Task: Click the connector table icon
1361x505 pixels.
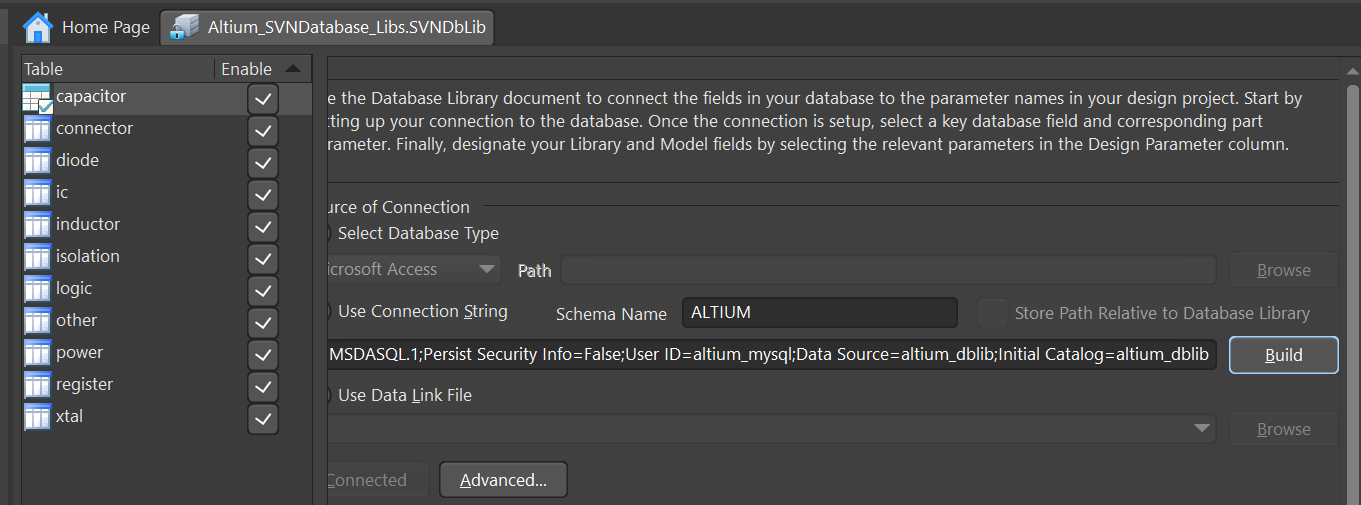Action: coord(37,129)
